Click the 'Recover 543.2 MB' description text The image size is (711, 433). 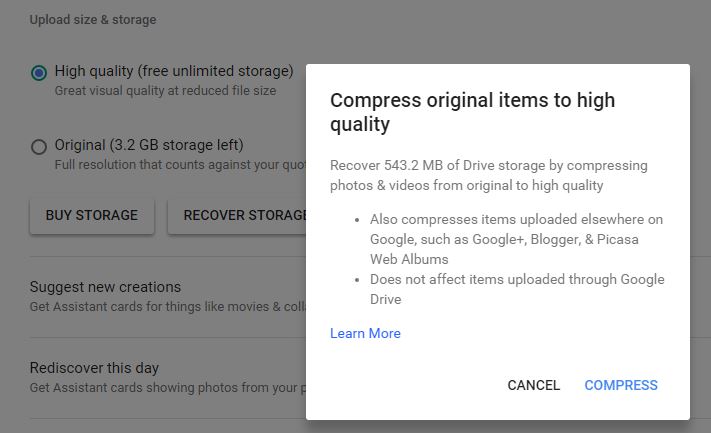(x=488, y=175)
